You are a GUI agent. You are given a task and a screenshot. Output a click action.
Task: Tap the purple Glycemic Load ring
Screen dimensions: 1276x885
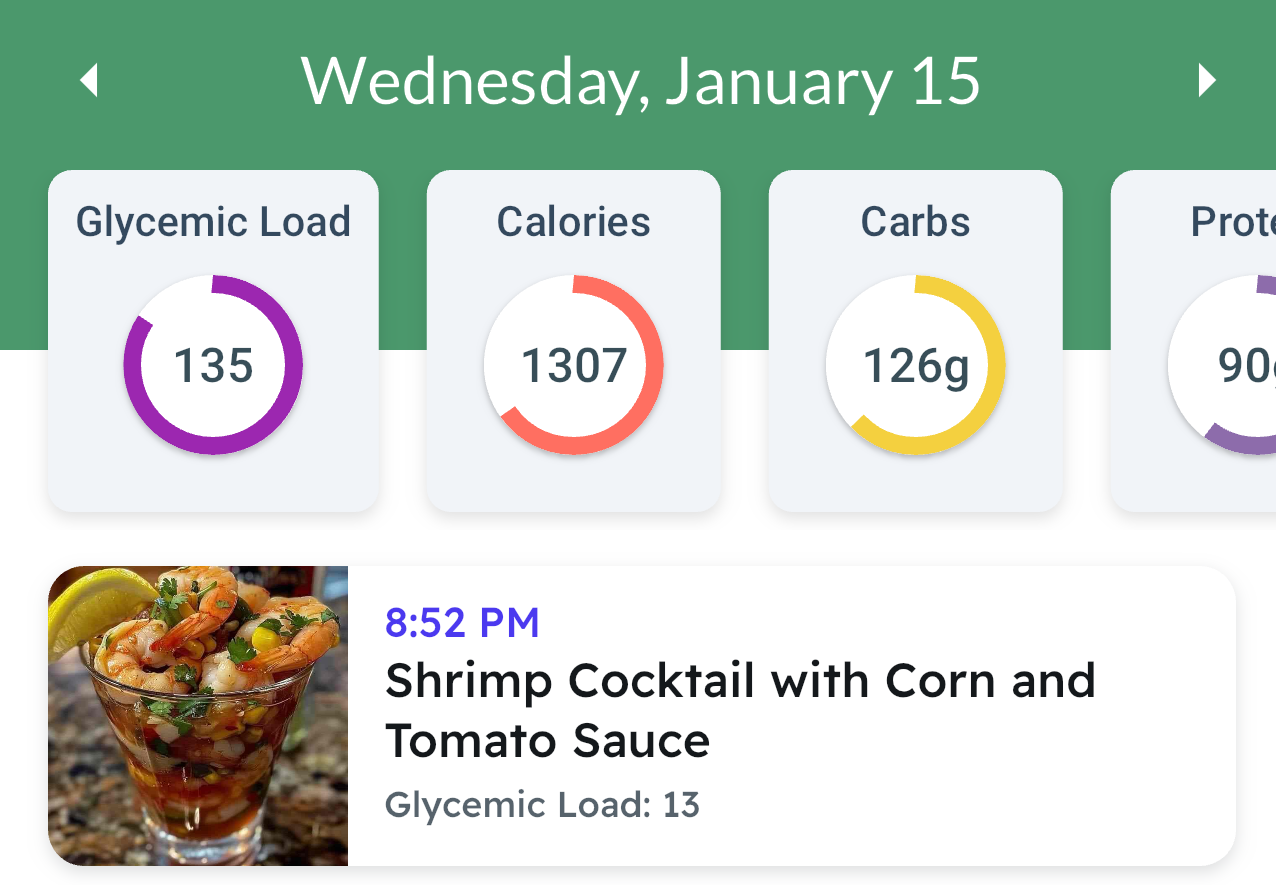pos(213,365)
